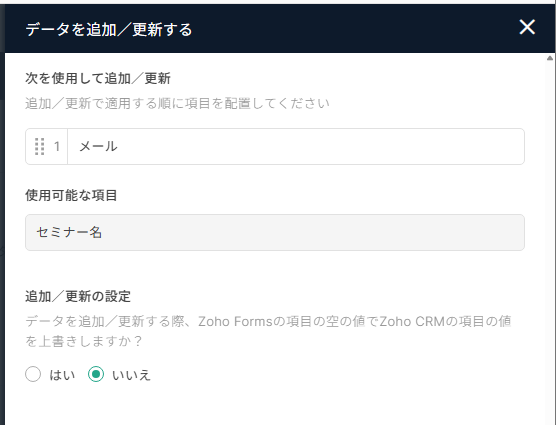Screen dimensions: 556x425
Task: Click the dark page strip left of dialog
Action: [2, 213]
